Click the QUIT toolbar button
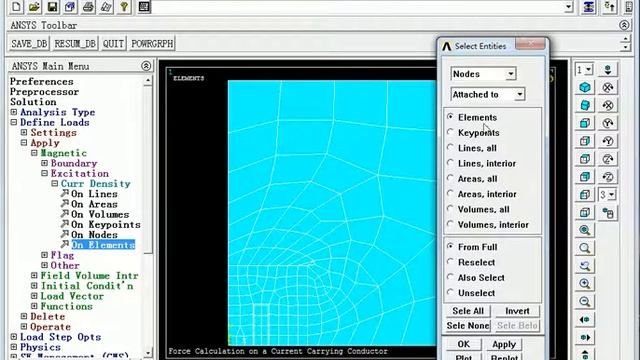Image resolution: width=640 pixels, height=360 pixels. pos(113,43)
